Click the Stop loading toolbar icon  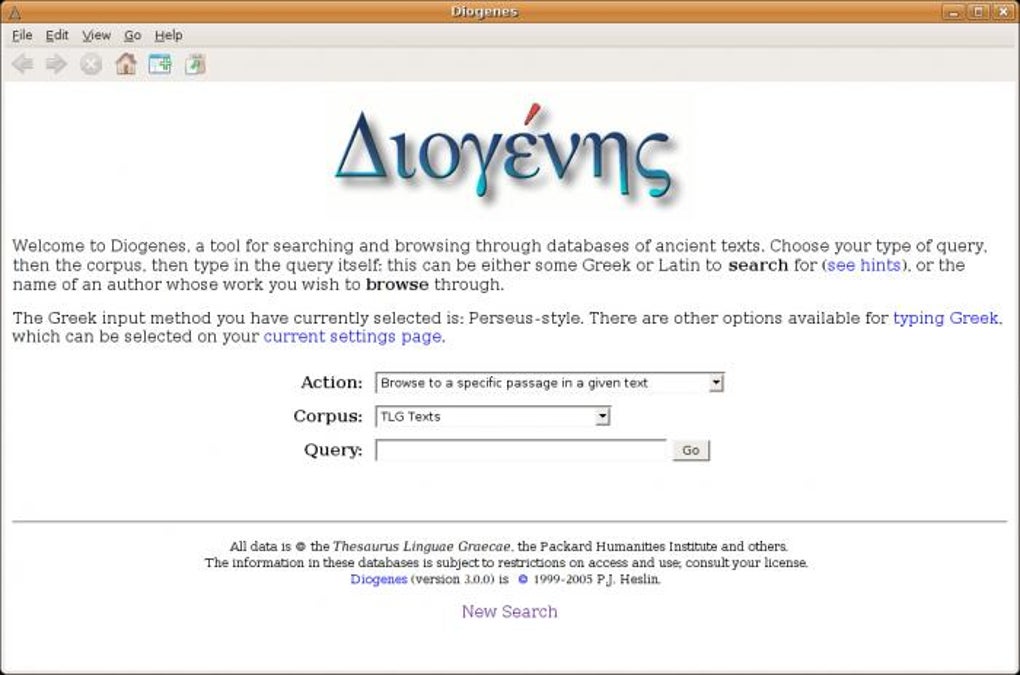pos(91,64)
